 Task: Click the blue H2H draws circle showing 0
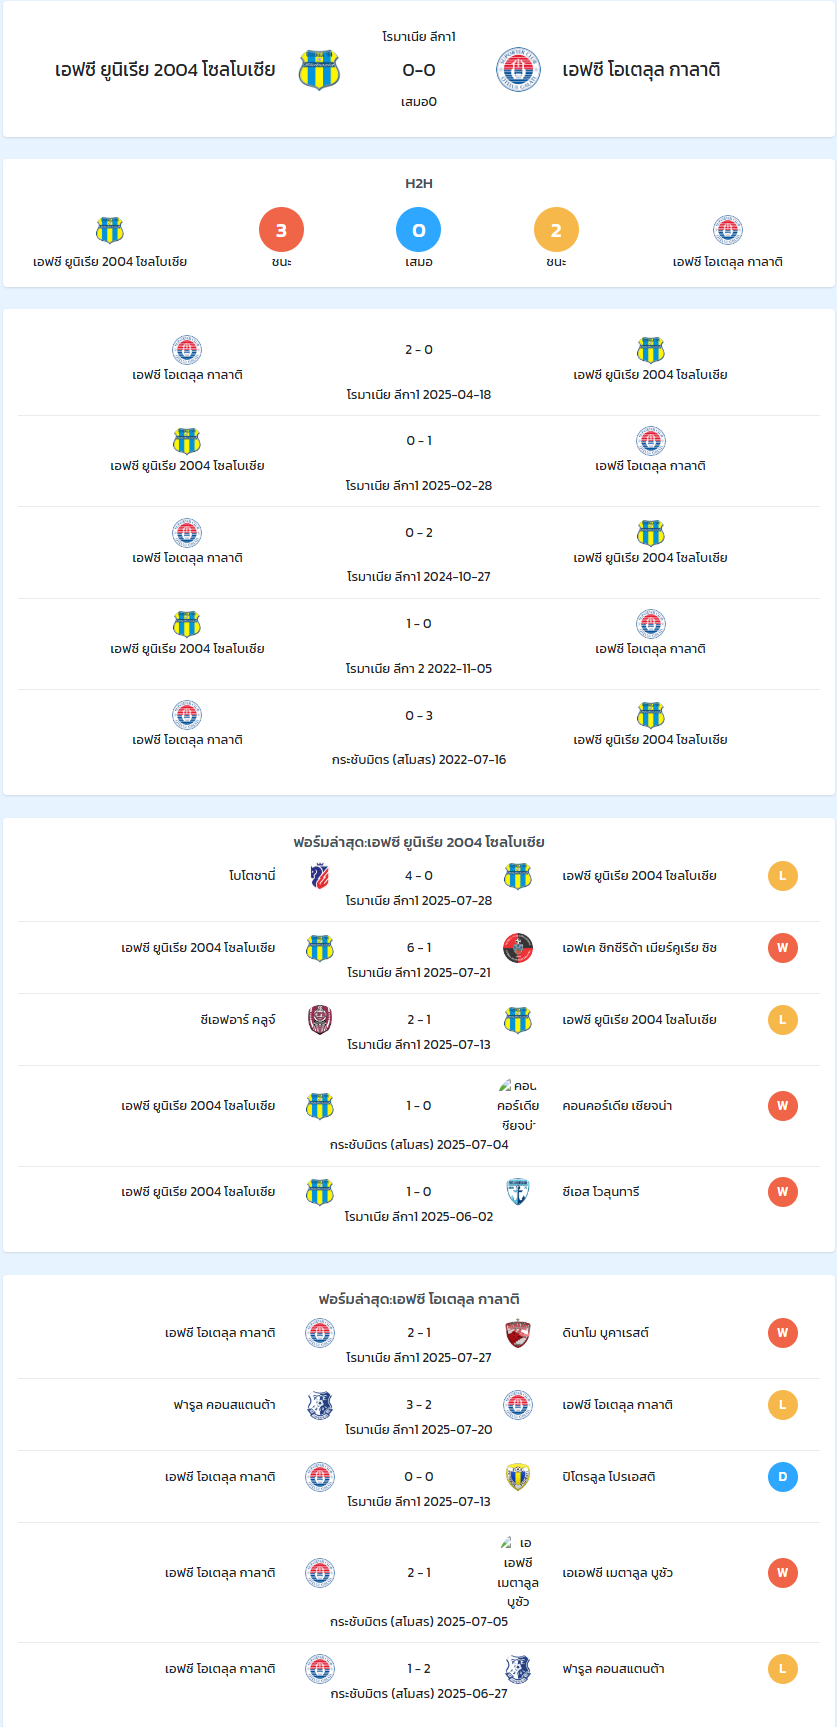click(419, 230)
